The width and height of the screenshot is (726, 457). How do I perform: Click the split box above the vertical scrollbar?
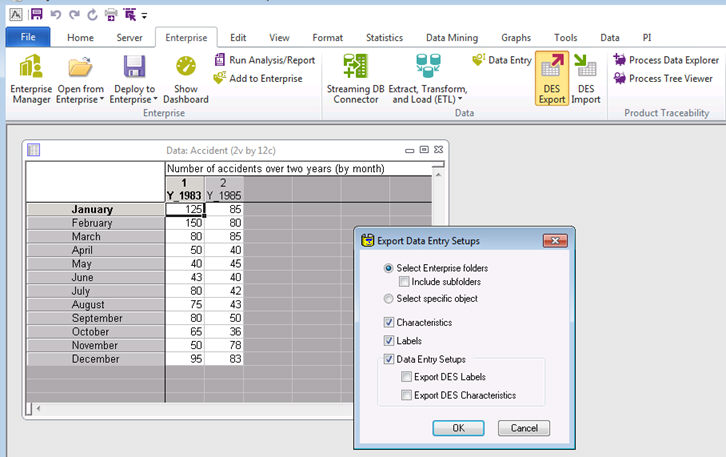(438, 164)
